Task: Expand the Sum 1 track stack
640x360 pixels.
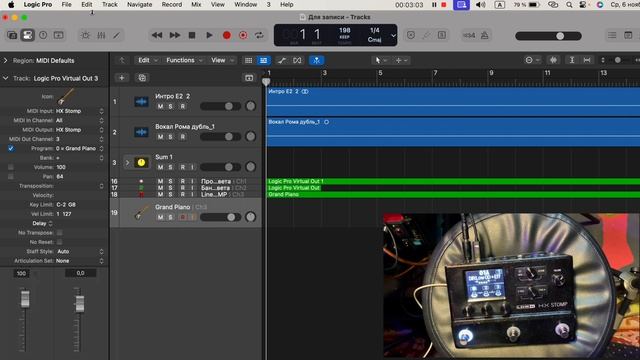Action: pos(127,162)
